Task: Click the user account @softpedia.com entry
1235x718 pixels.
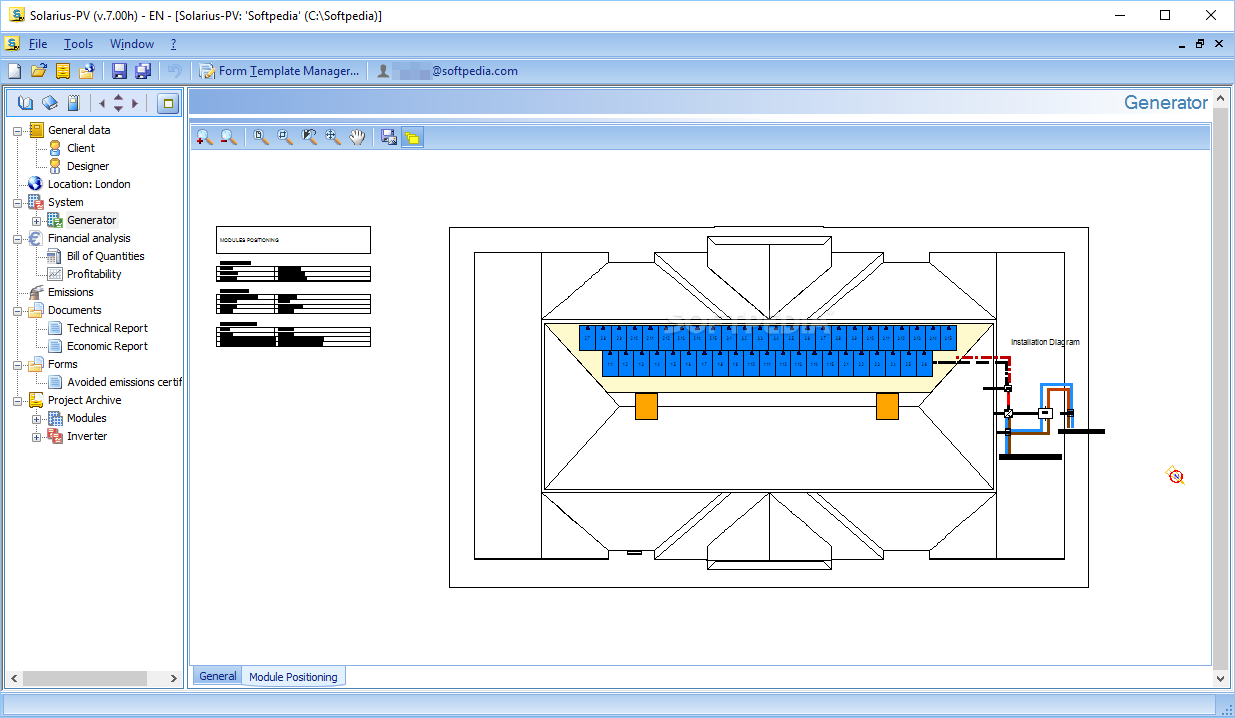Action: click(447, 71)
